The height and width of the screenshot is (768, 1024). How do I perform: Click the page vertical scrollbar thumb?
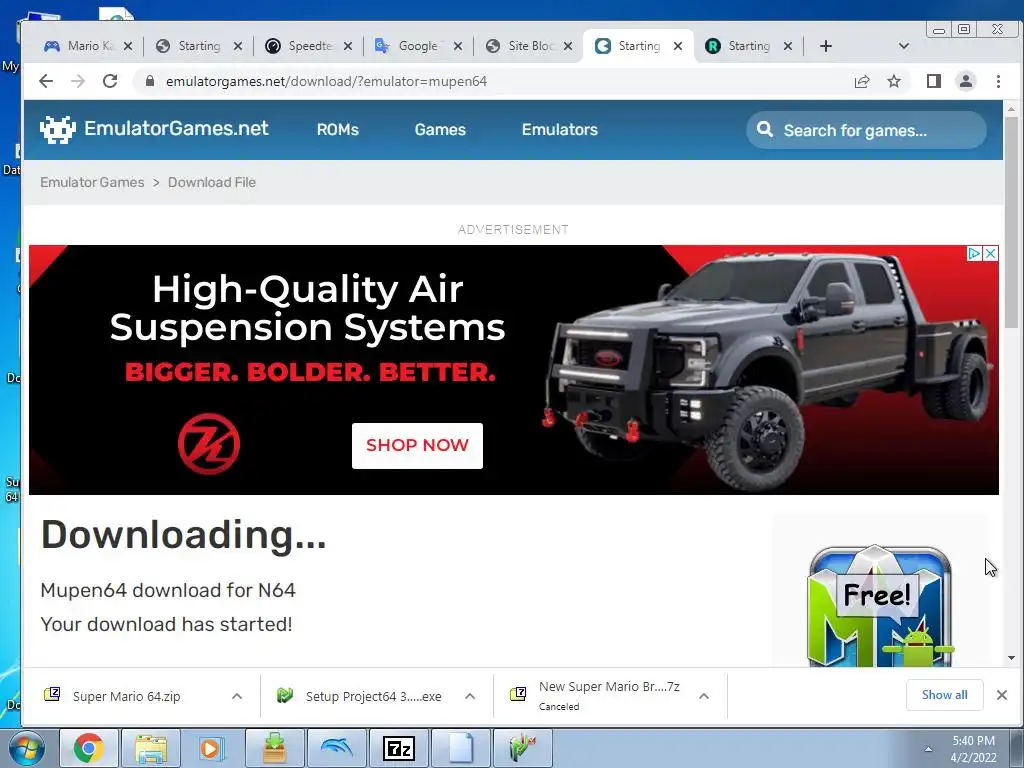click(1011, 222)
